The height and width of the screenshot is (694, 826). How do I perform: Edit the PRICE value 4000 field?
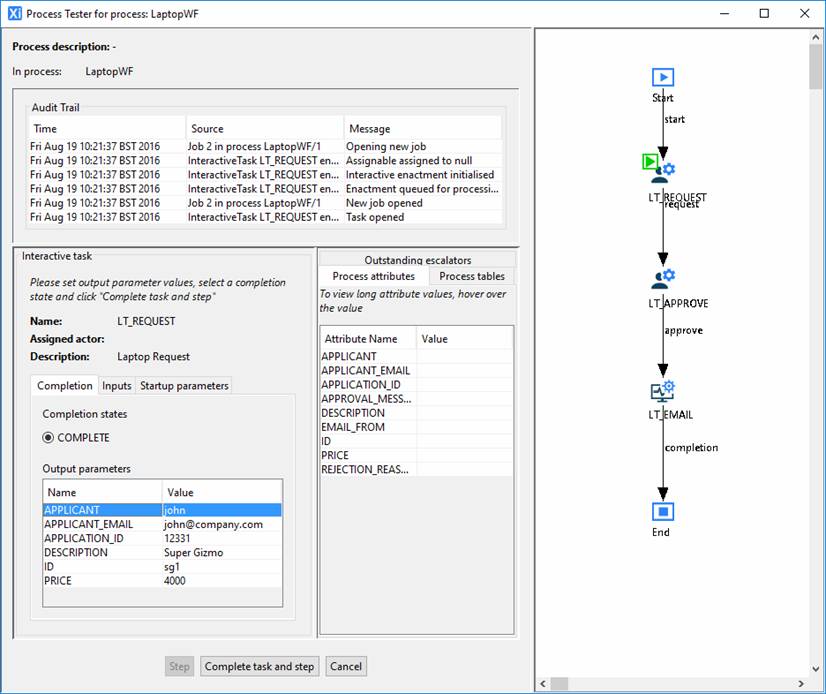click(x=221, y=581)
